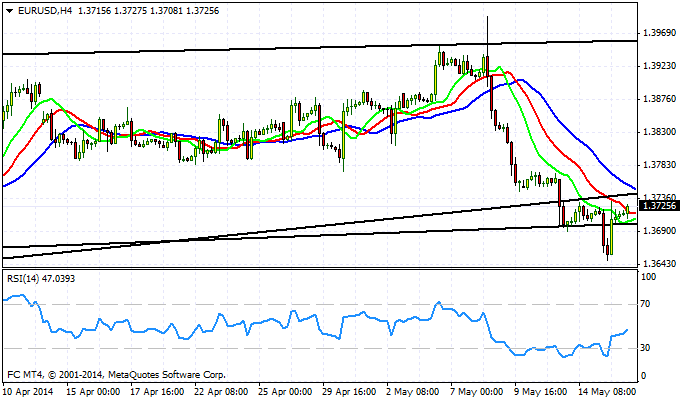Click the 1.36430 price axis label

tap(660, 264)
